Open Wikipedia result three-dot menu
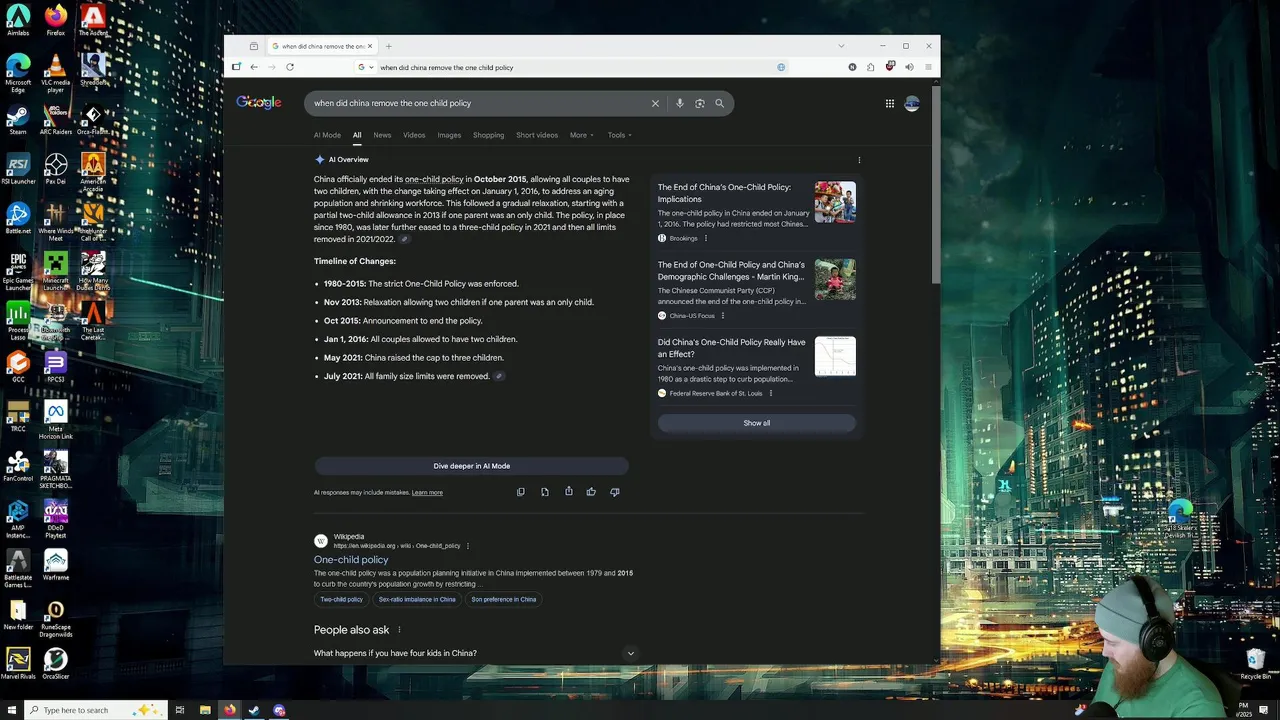Screen dimensions: 1280x720 pos(467,546)
